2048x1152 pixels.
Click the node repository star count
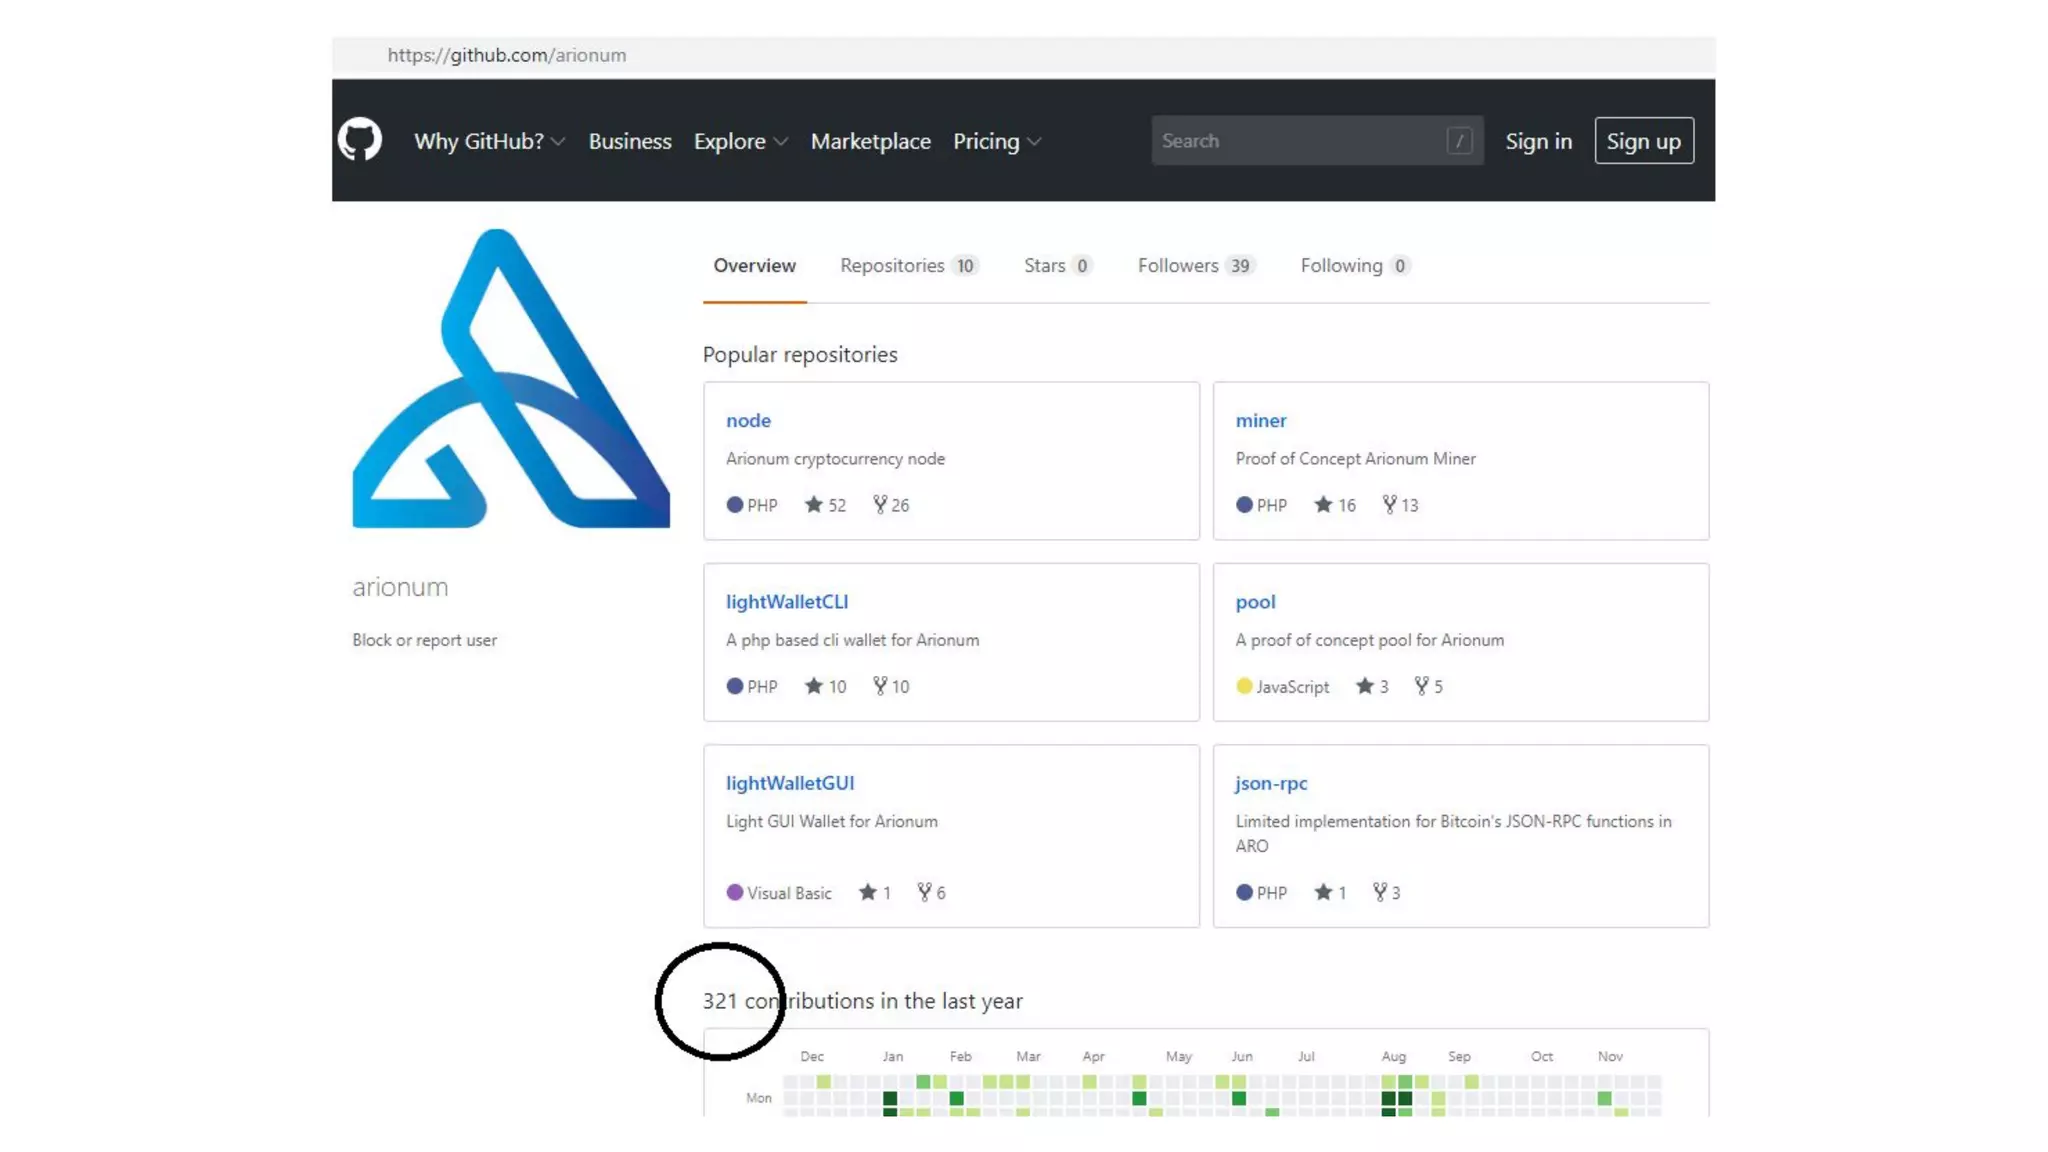click(x=836, y=505)
